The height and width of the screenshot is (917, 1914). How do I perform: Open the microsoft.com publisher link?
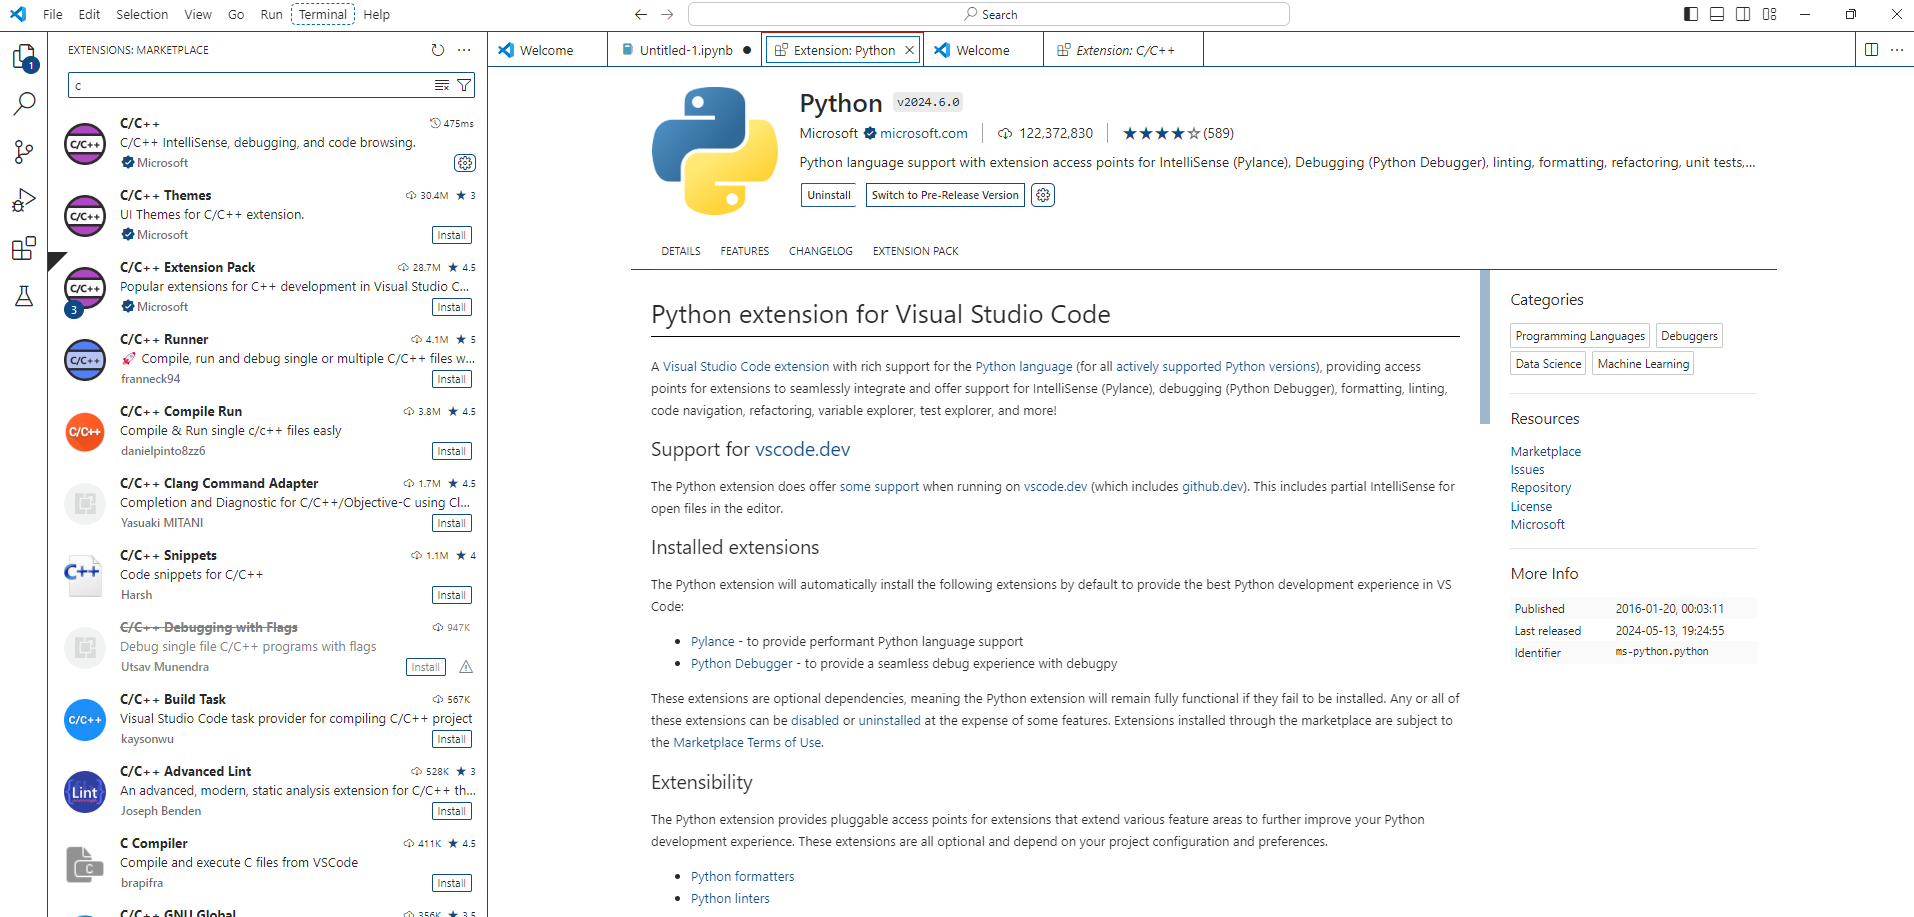coord(924,133)
